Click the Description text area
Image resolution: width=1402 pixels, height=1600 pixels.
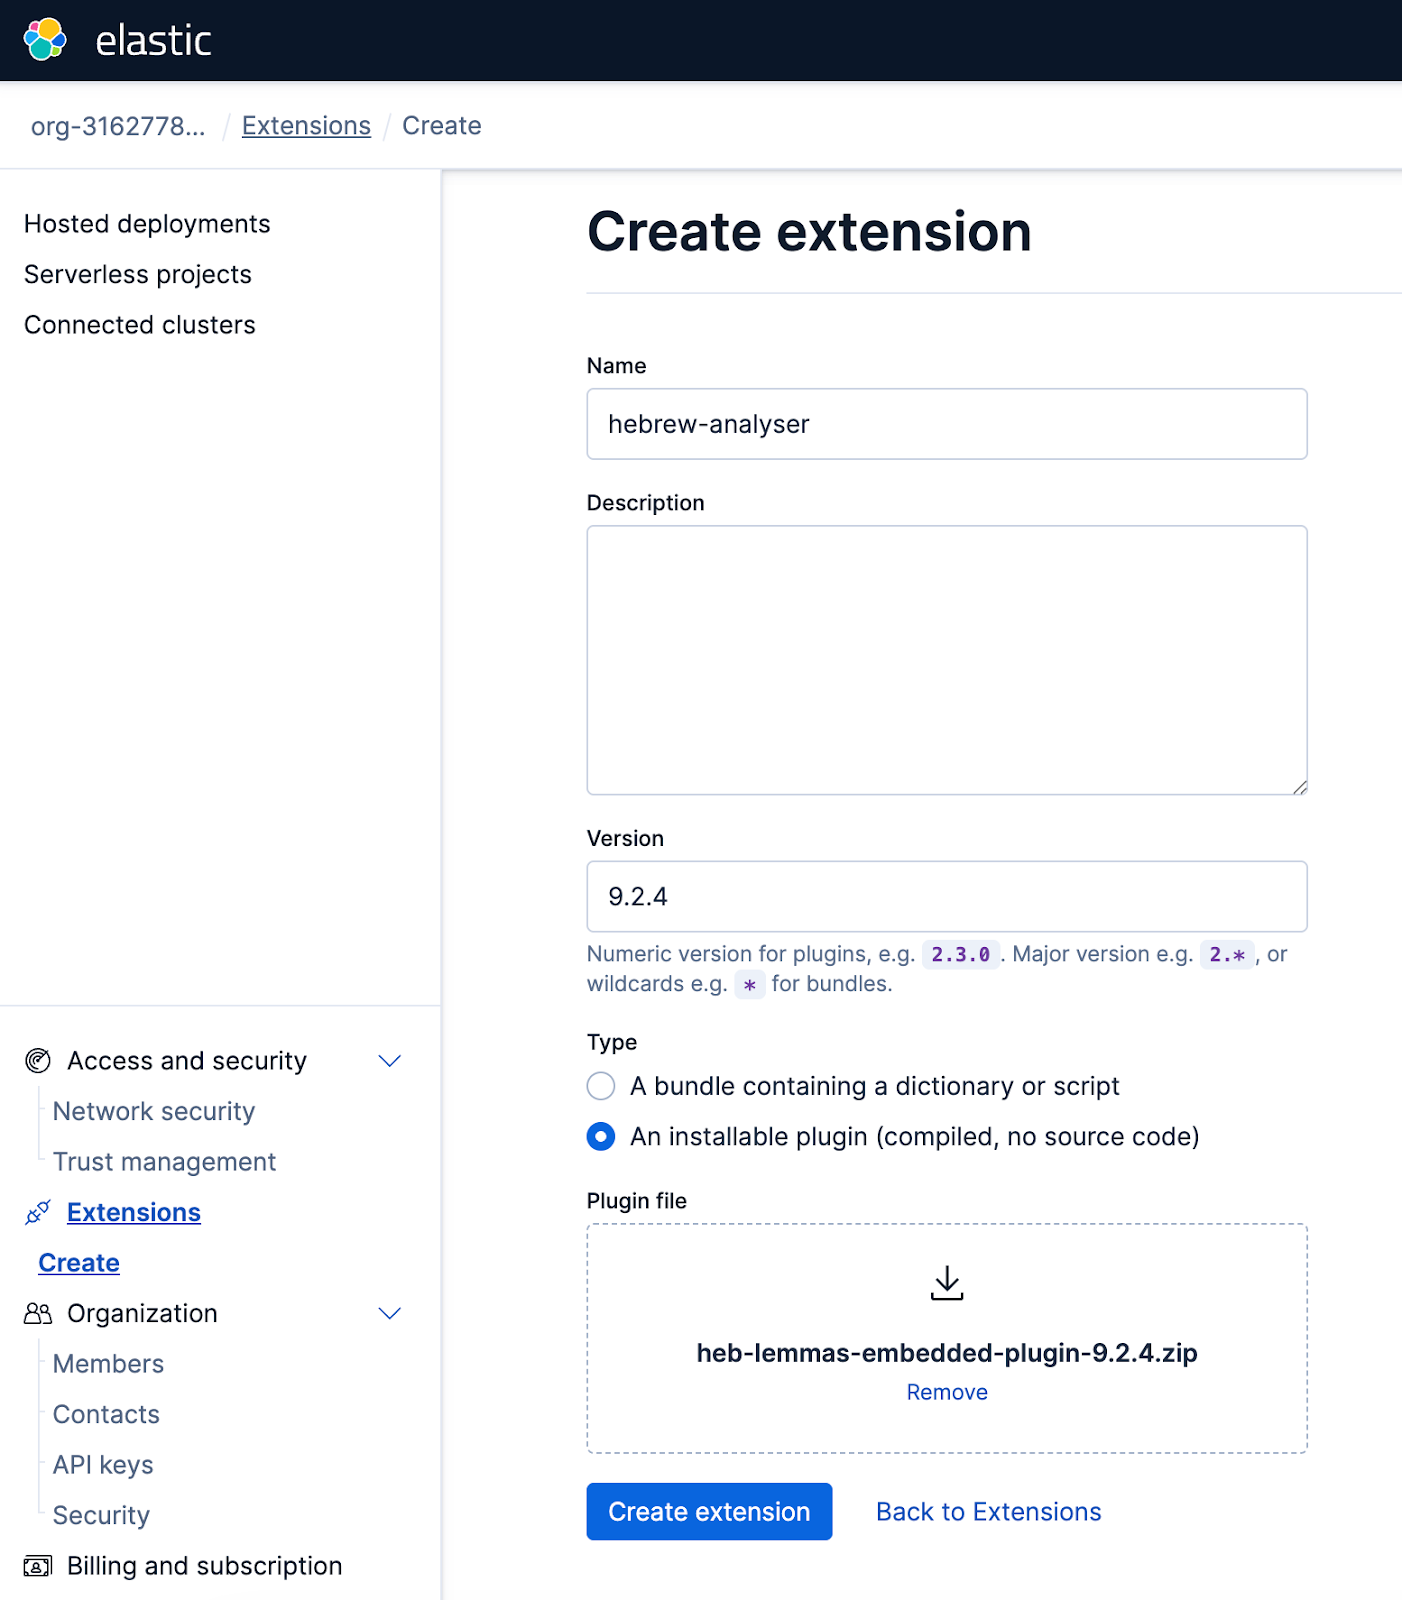947,660
